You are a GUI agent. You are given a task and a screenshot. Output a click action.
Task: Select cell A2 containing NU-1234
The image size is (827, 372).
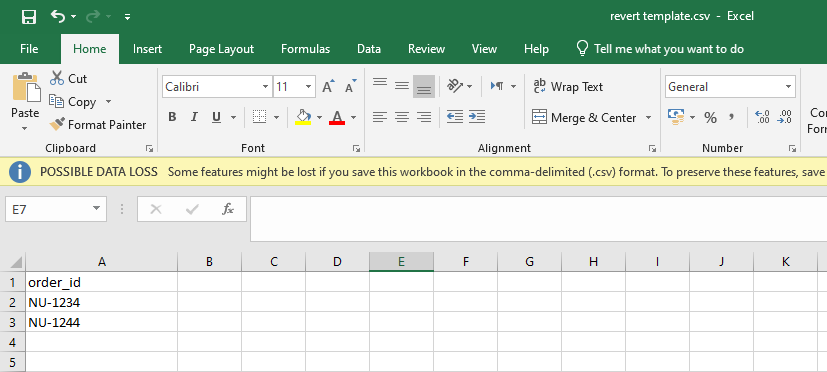101,302
